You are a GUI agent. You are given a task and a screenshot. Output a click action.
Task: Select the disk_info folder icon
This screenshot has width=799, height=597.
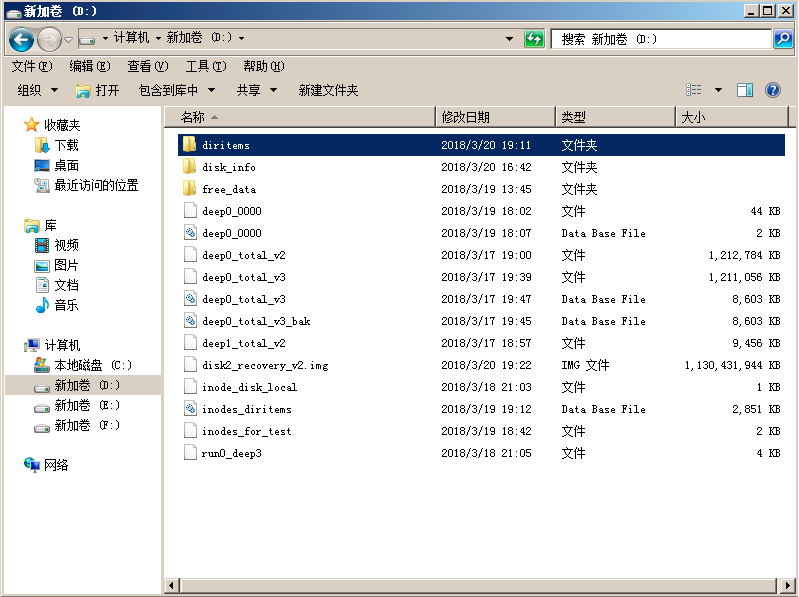point(190,167)
